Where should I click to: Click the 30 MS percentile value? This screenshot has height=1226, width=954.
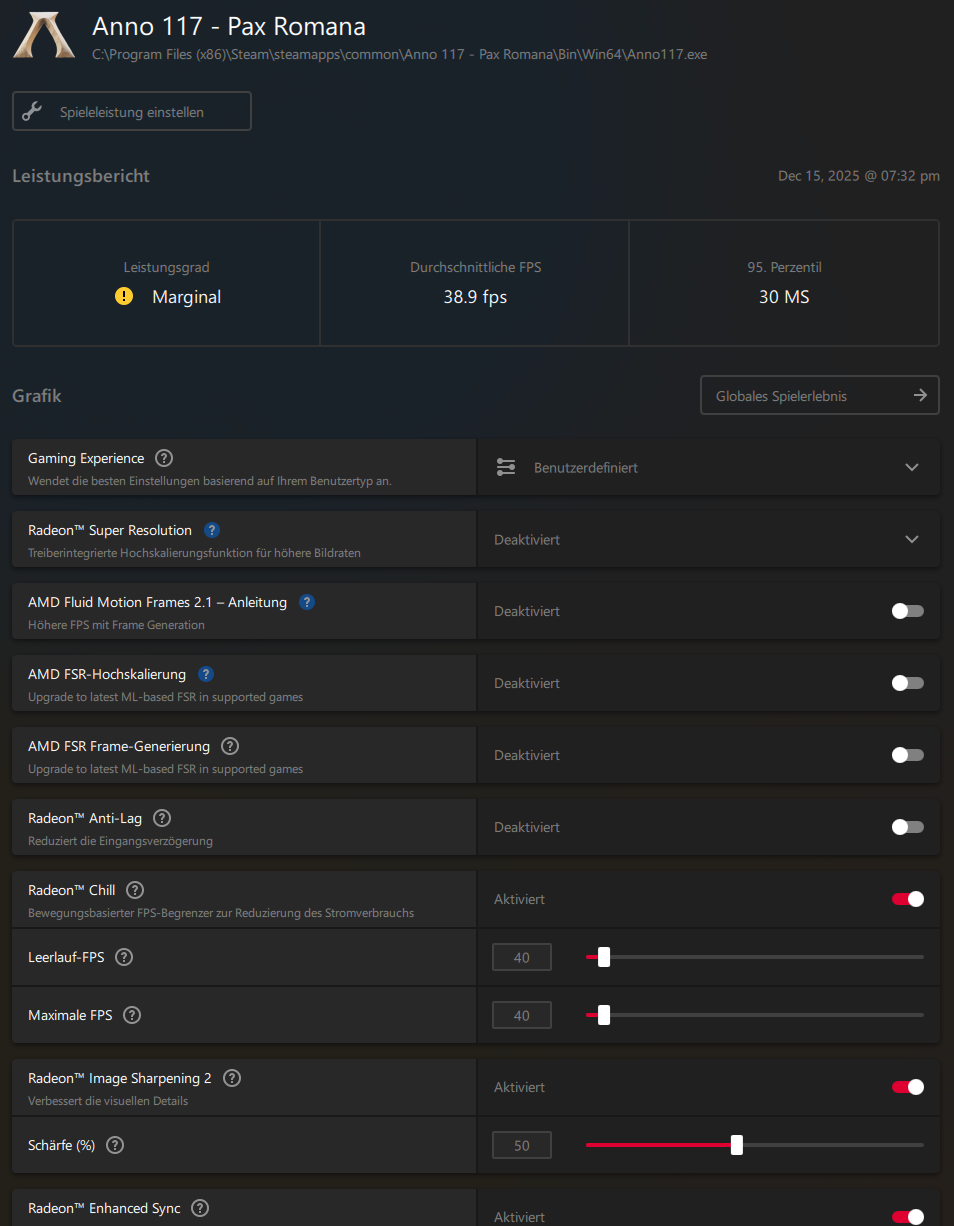(784, 297)
